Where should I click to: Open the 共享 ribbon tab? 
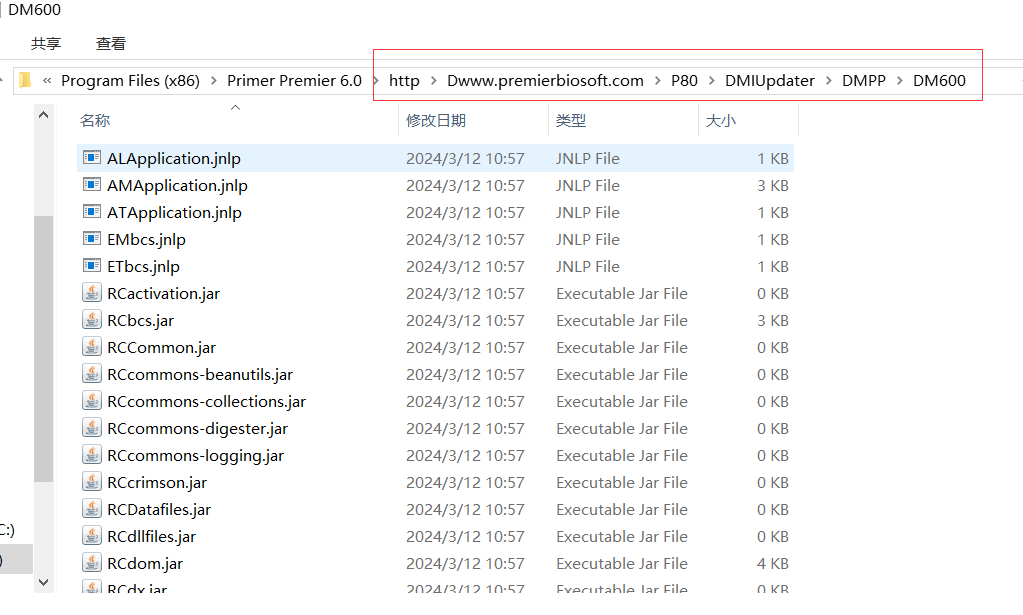click(46, 44)
